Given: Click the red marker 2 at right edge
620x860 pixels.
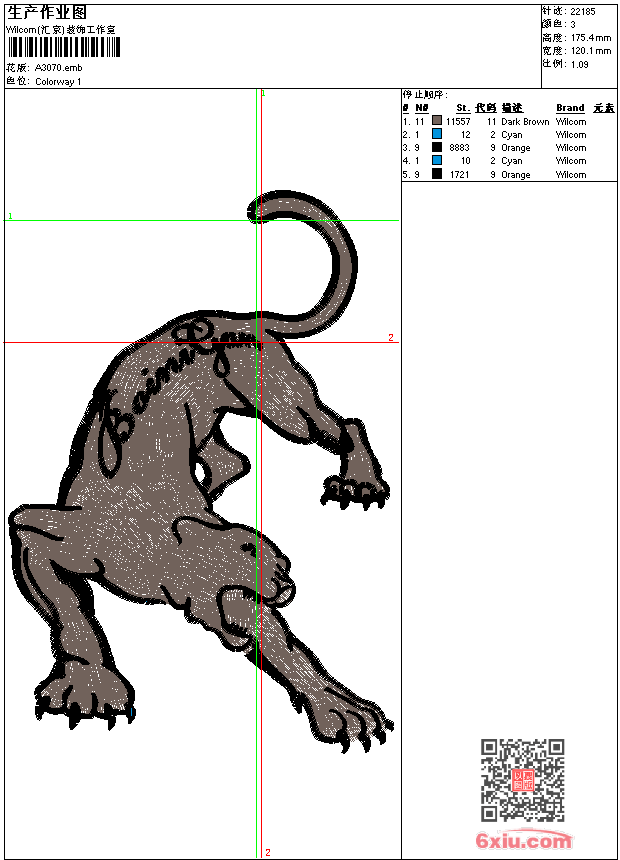Looking at the screenshot, I should 391,338.
